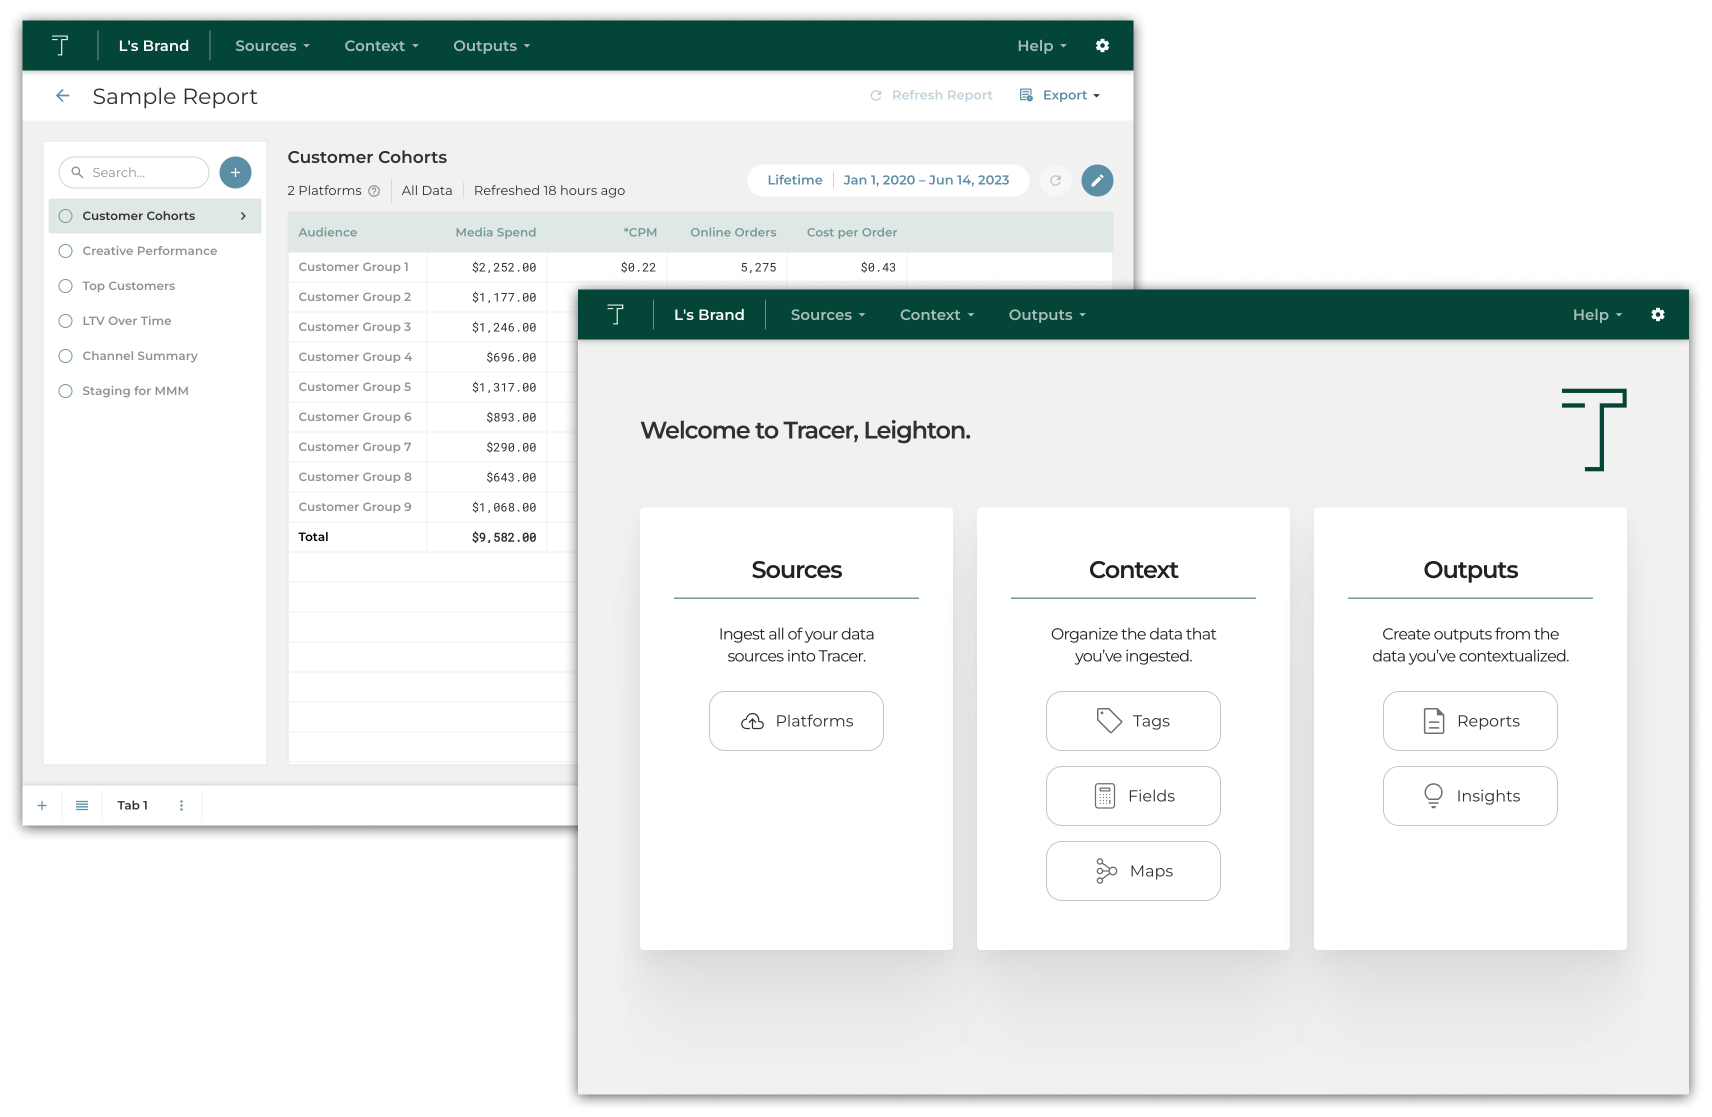Screen dimensions: 1712x1117
Task: Open the Outputs dropdown in the Welcome window
Action: pos(1047,315)
